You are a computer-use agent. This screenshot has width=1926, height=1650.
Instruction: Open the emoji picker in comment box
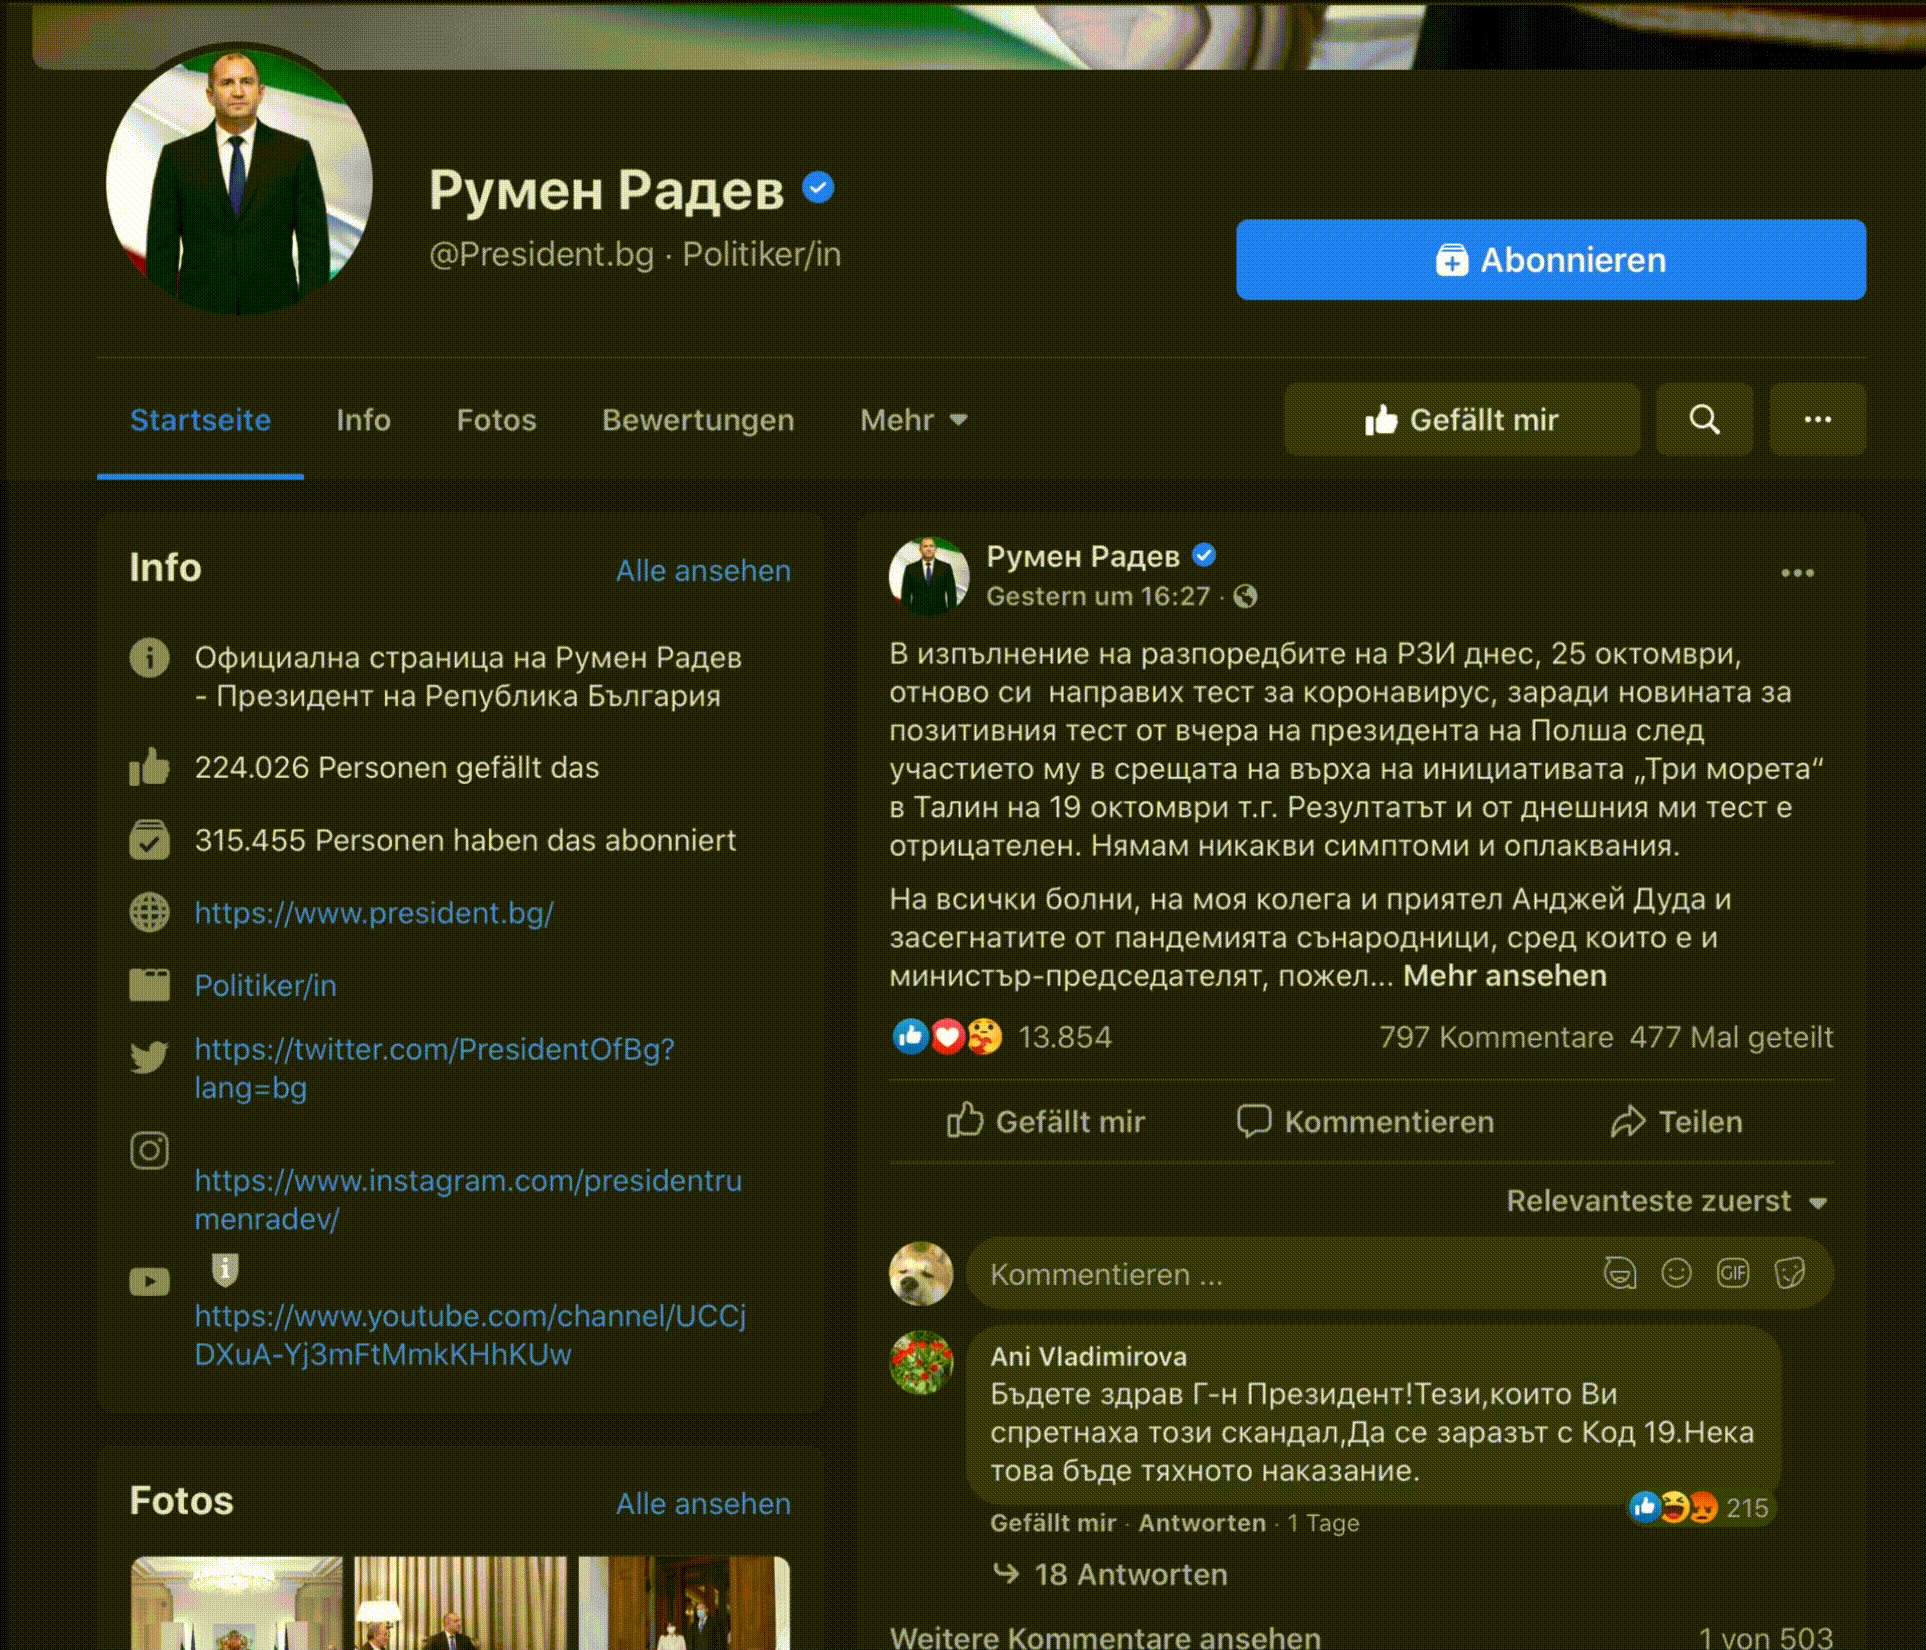[1676, 1273]
